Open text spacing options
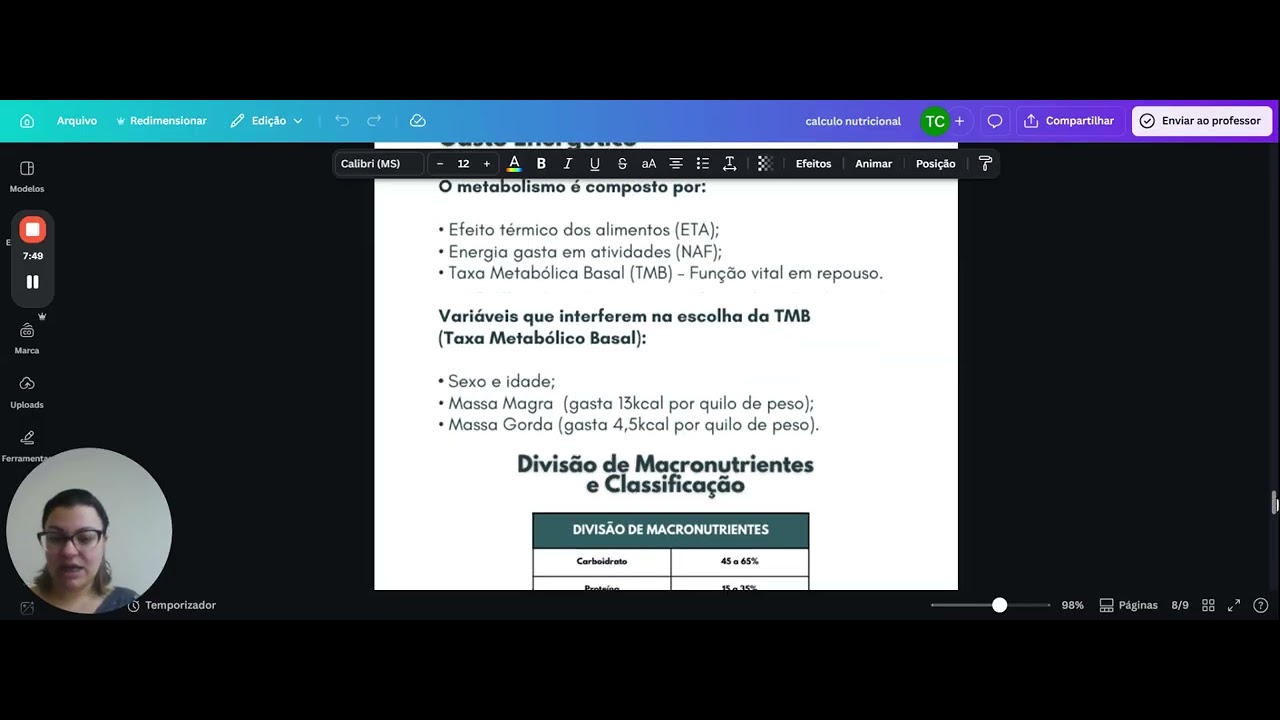Viewport: 1280px width, 720px height. tap(730, 164)
